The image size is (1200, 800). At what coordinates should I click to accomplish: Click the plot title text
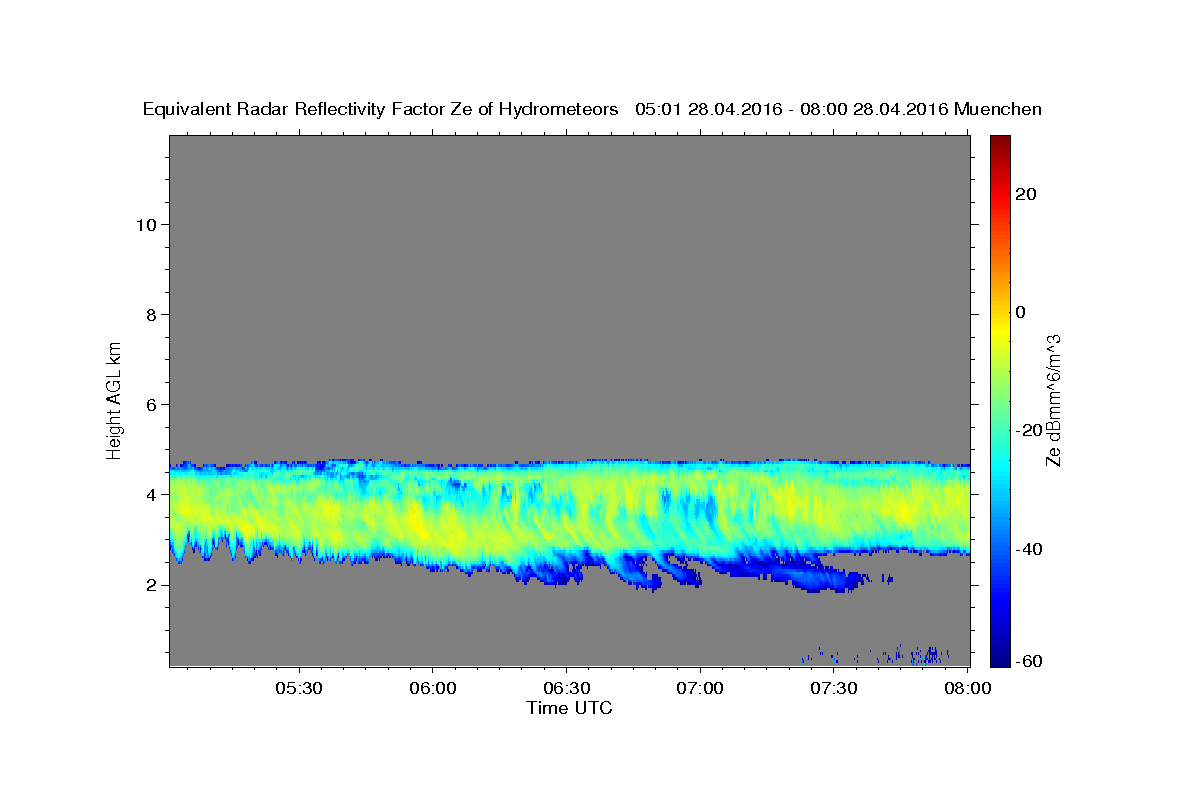(592, 109)
